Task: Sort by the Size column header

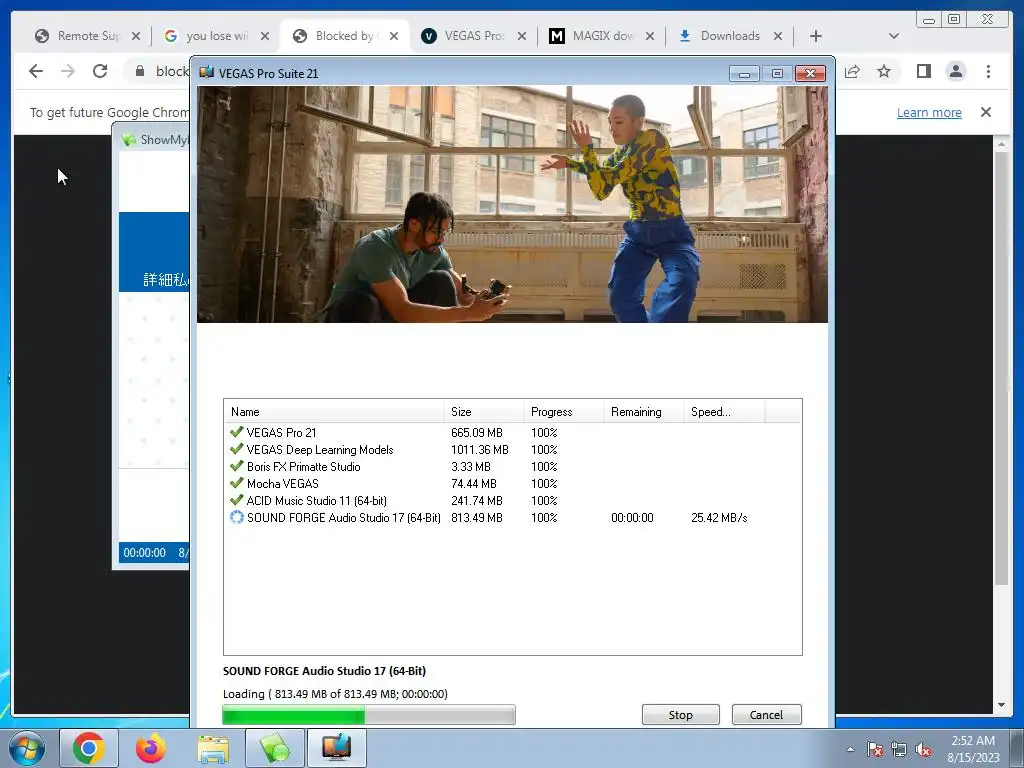Action: pyautogui.click(x=484, y=411)
